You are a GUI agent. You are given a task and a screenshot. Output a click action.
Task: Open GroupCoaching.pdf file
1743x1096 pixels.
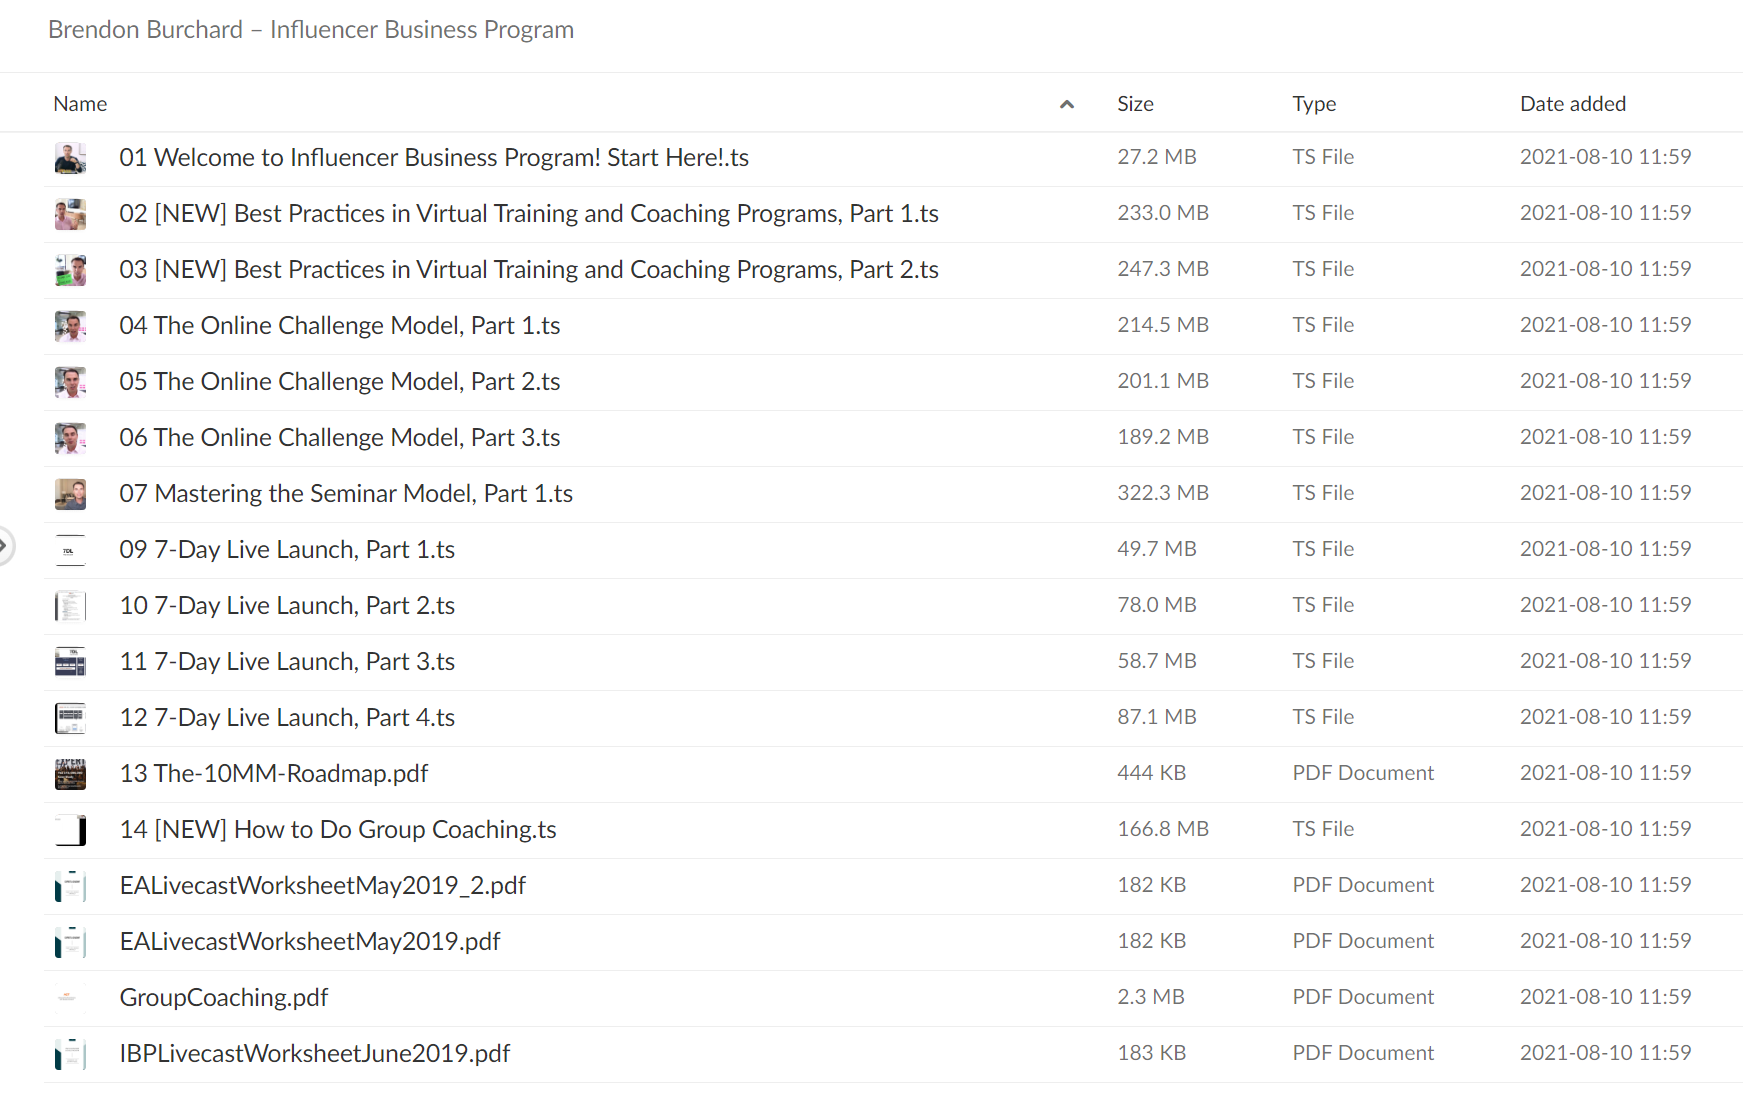[224, 998]
